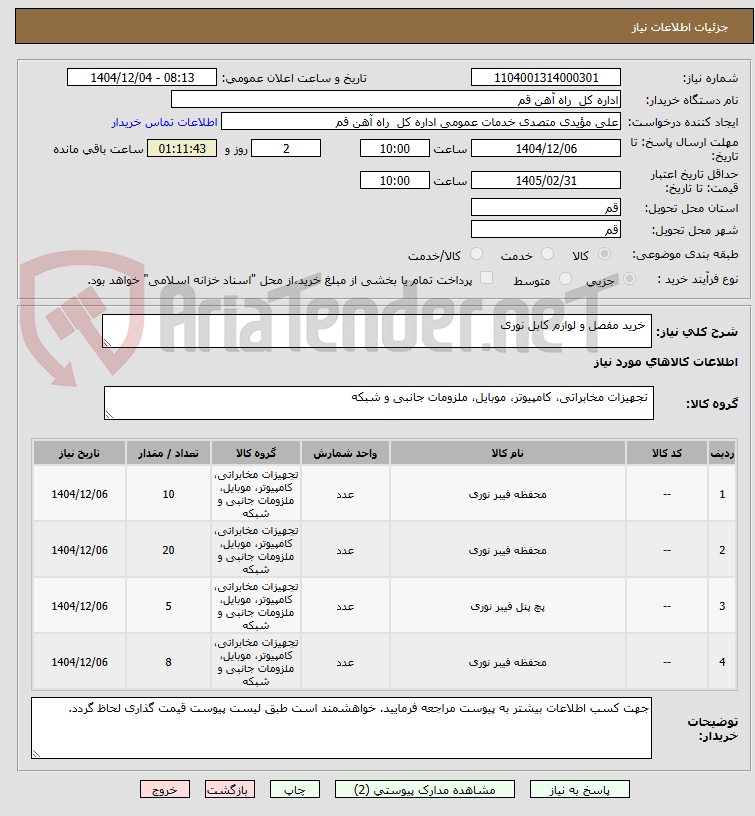Viewport: 755px width, 816px height.
Task: Click the تاریخ نیاز column header
Action: pos(79,453)
